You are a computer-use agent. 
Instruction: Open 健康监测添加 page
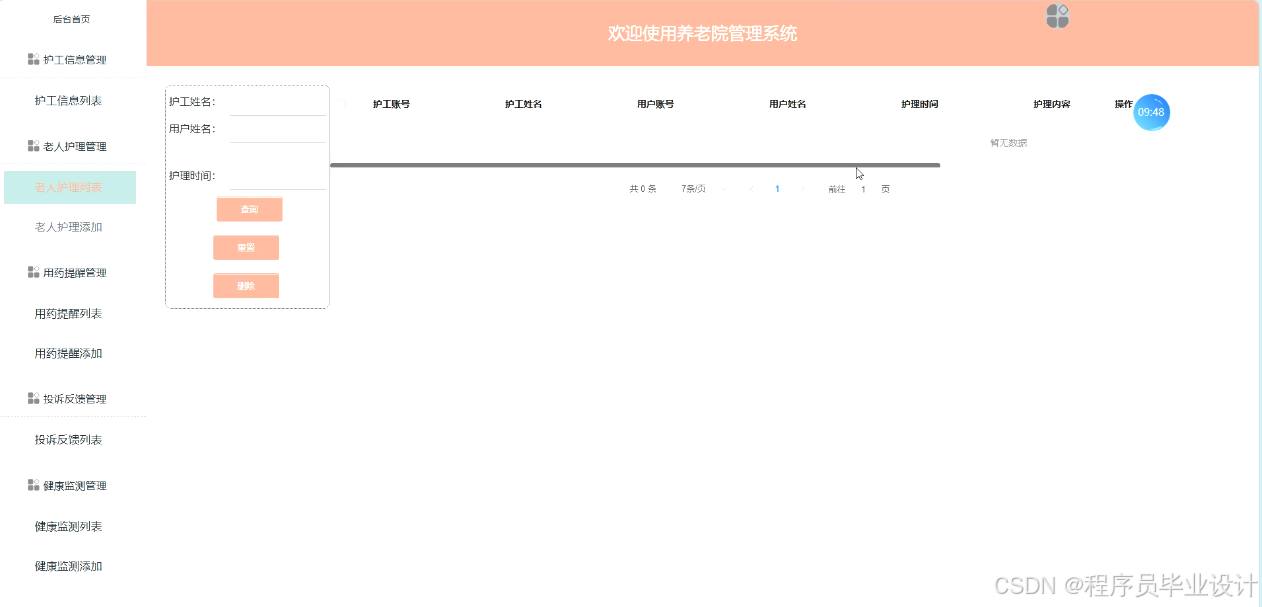tap(69, 566)
